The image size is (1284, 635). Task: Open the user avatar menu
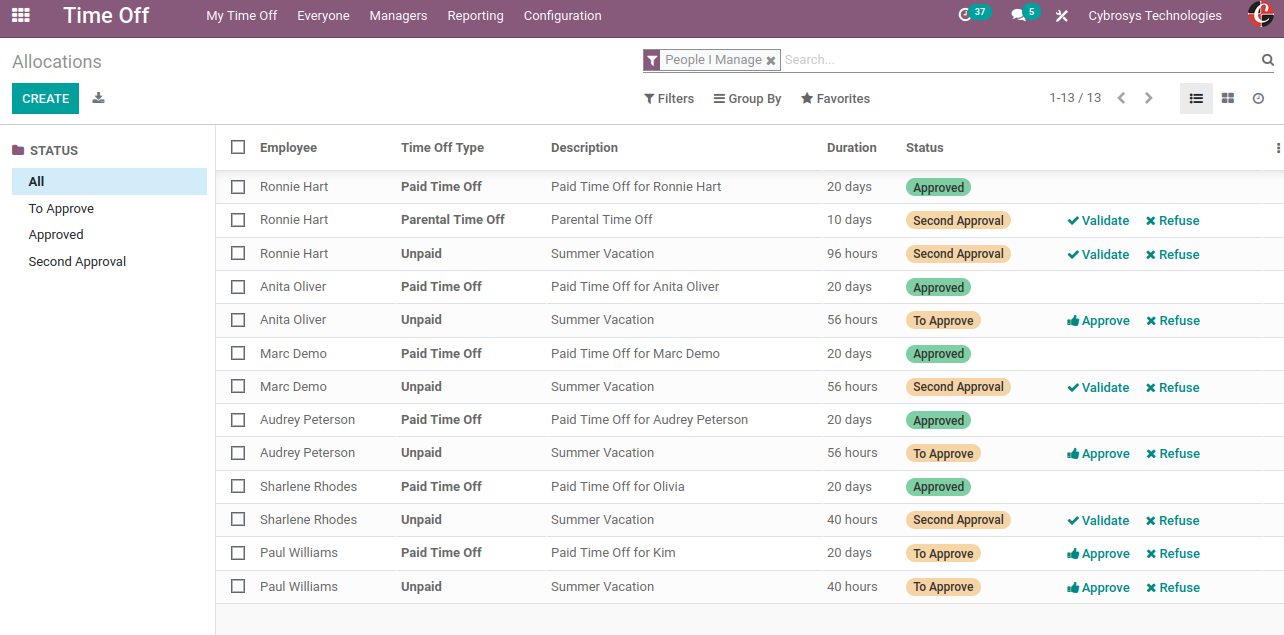point(1261,15)
